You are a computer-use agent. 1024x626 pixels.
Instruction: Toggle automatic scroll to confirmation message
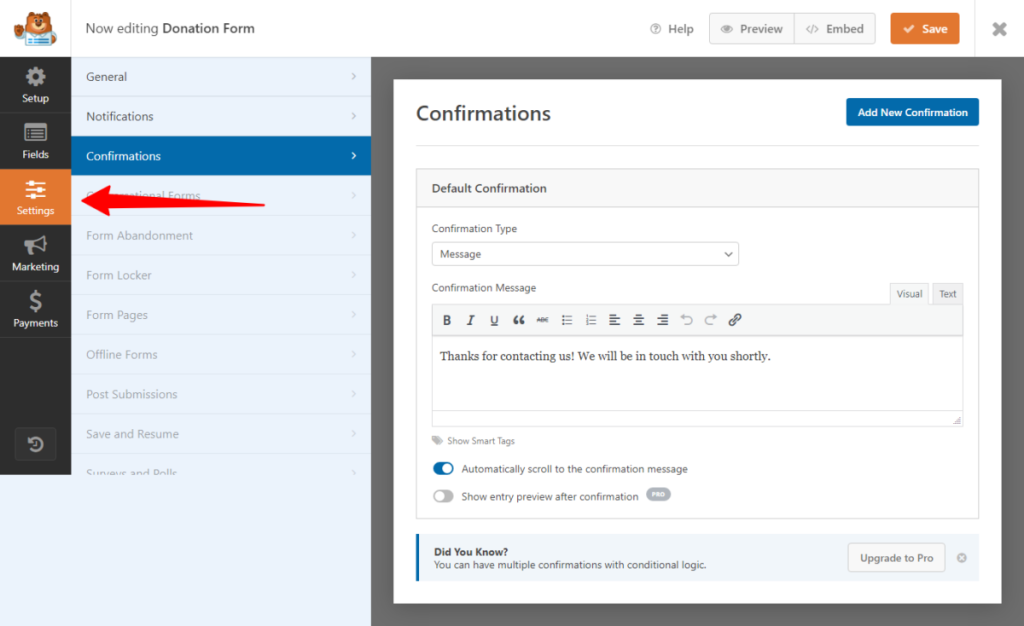point(443,468)
